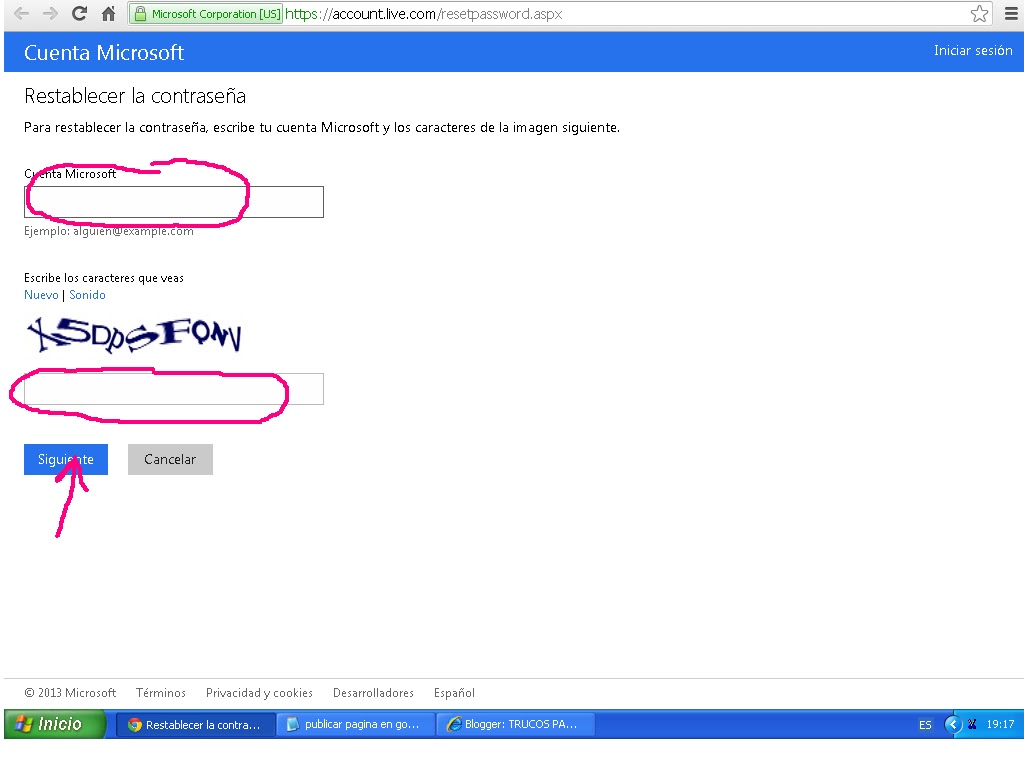
Task: Open the Términos footer link
Action: [x=161, y=693]
